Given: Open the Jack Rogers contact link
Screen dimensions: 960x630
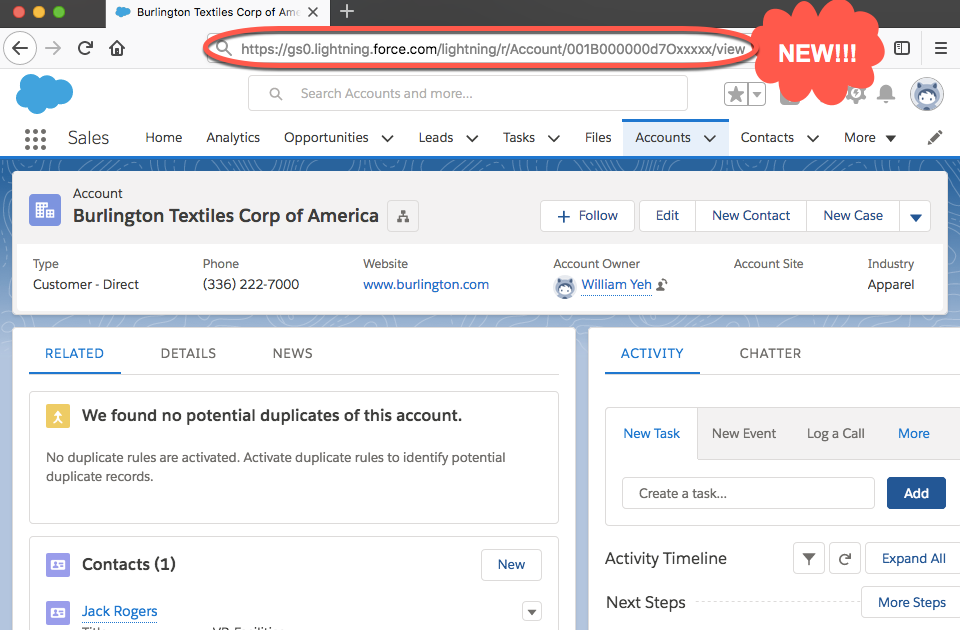Looking at the screenshot, I should point(119,611).
